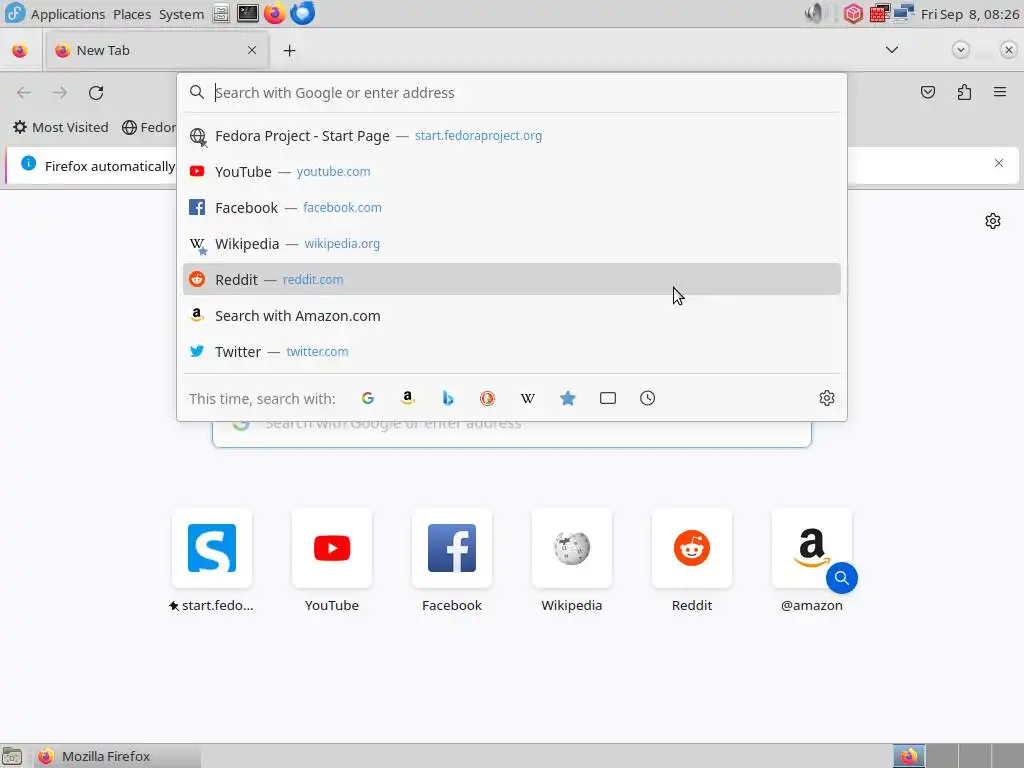Open the network connections tray icon
The height and width of the screenshot is (768, 1024).
[904, 13]
